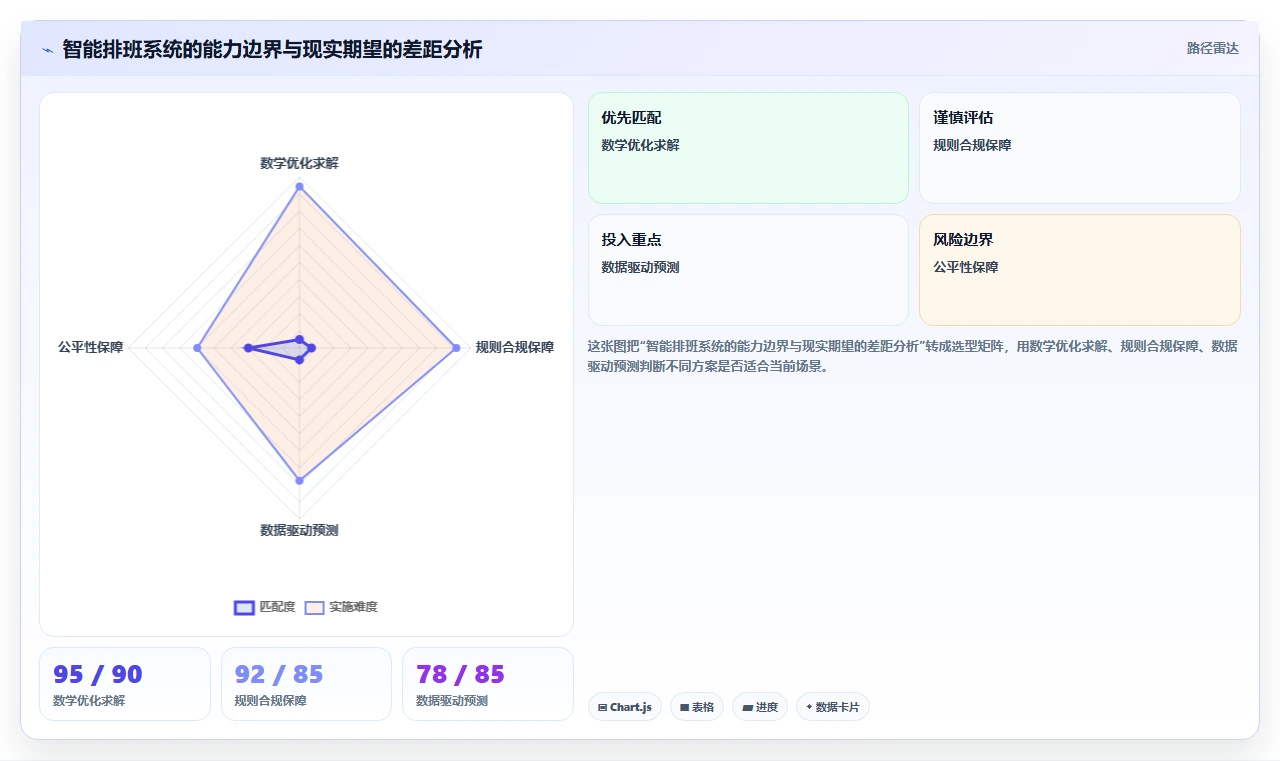Open the 风险边界 yellow card
The image size is (1280, 761).
click(1080, 270)
